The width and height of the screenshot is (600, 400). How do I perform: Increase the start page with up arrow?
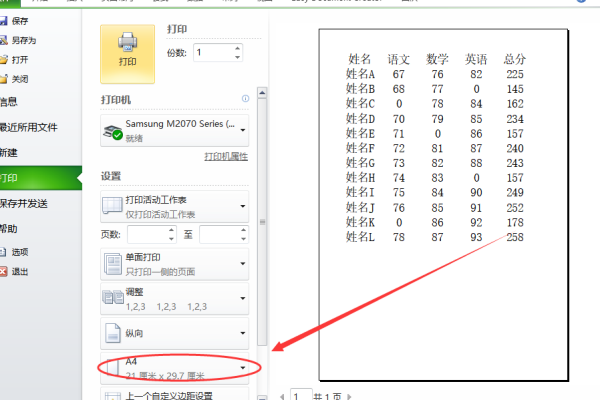point(171,230)
